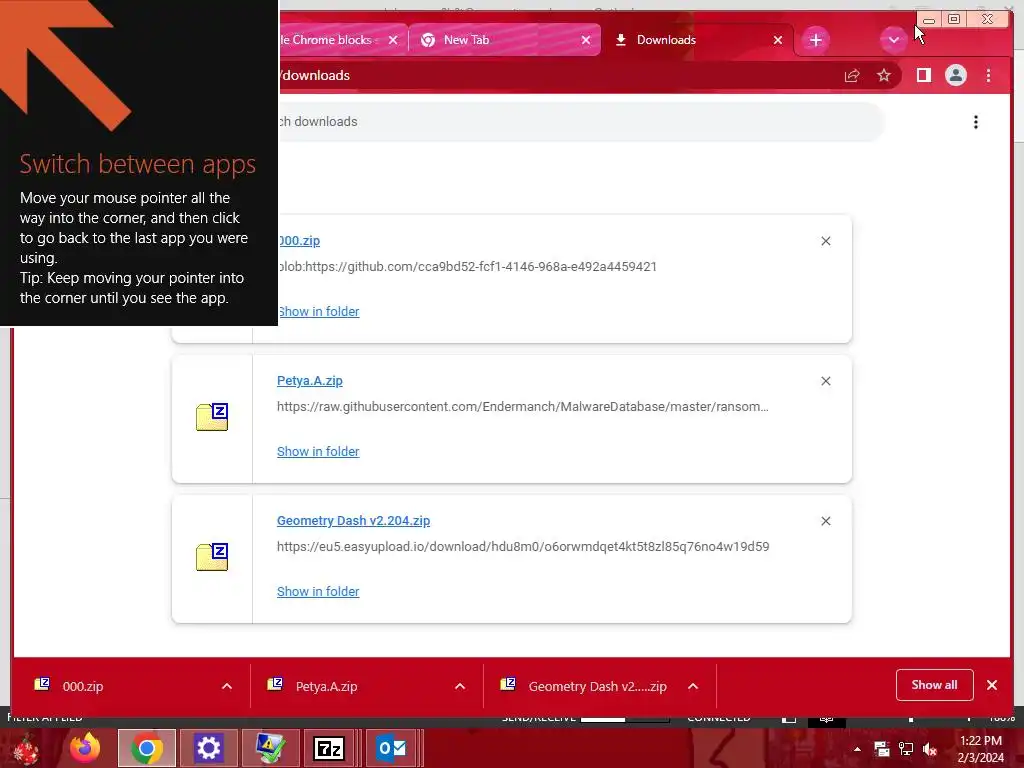
Task: Open the monitor with warning sign taskbar app
Action: tap(269, 748)
